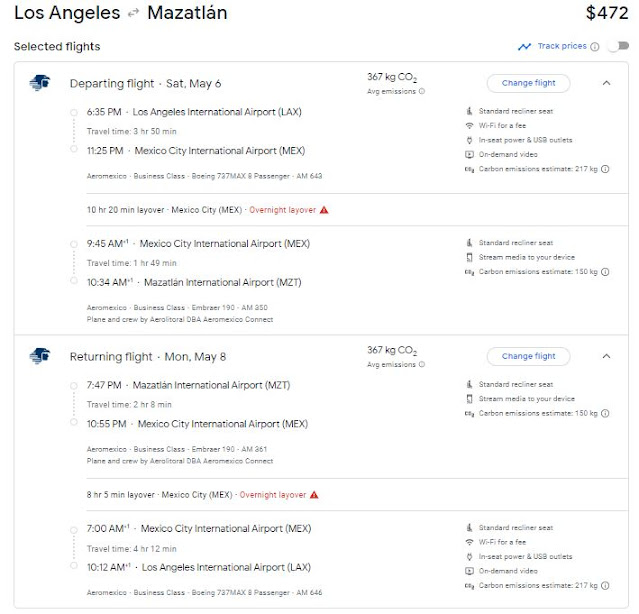The height and width of the screenshot is (614, 639).
Task: Collapse the departing flight details
Action: click(x=606, y=83)
